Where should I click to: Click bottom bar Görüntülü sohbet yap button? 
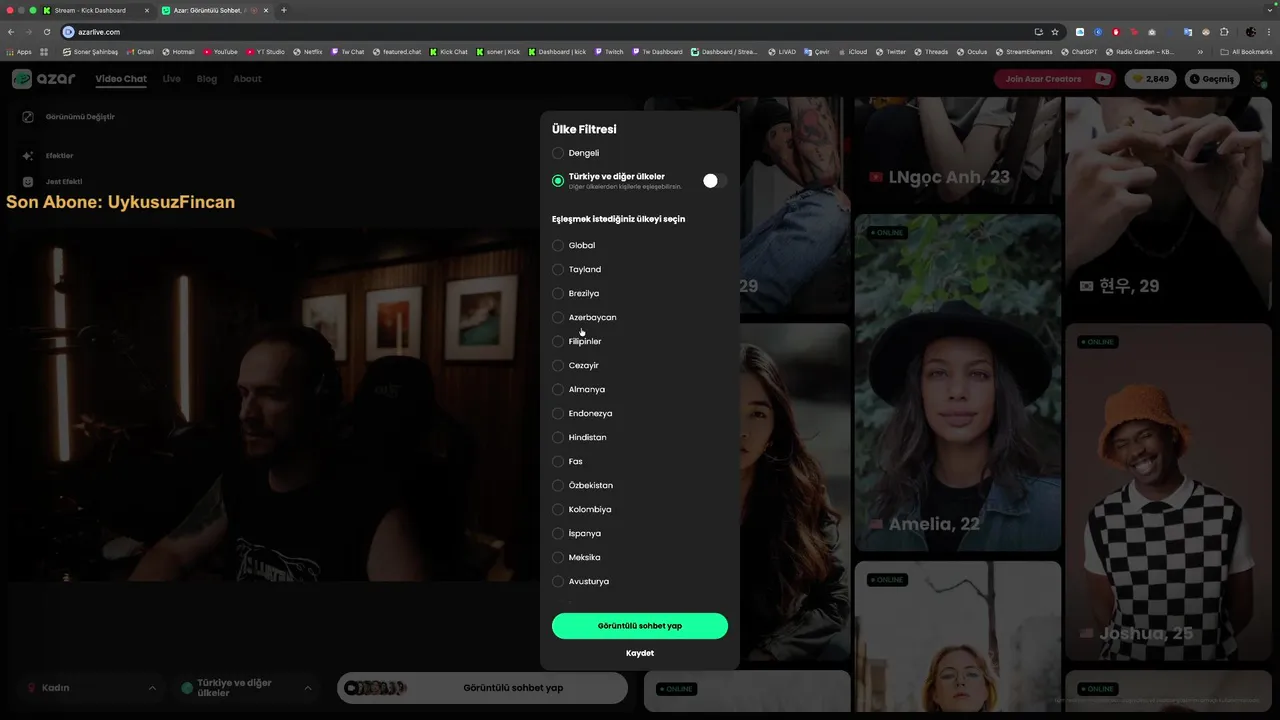click(483, 688)
